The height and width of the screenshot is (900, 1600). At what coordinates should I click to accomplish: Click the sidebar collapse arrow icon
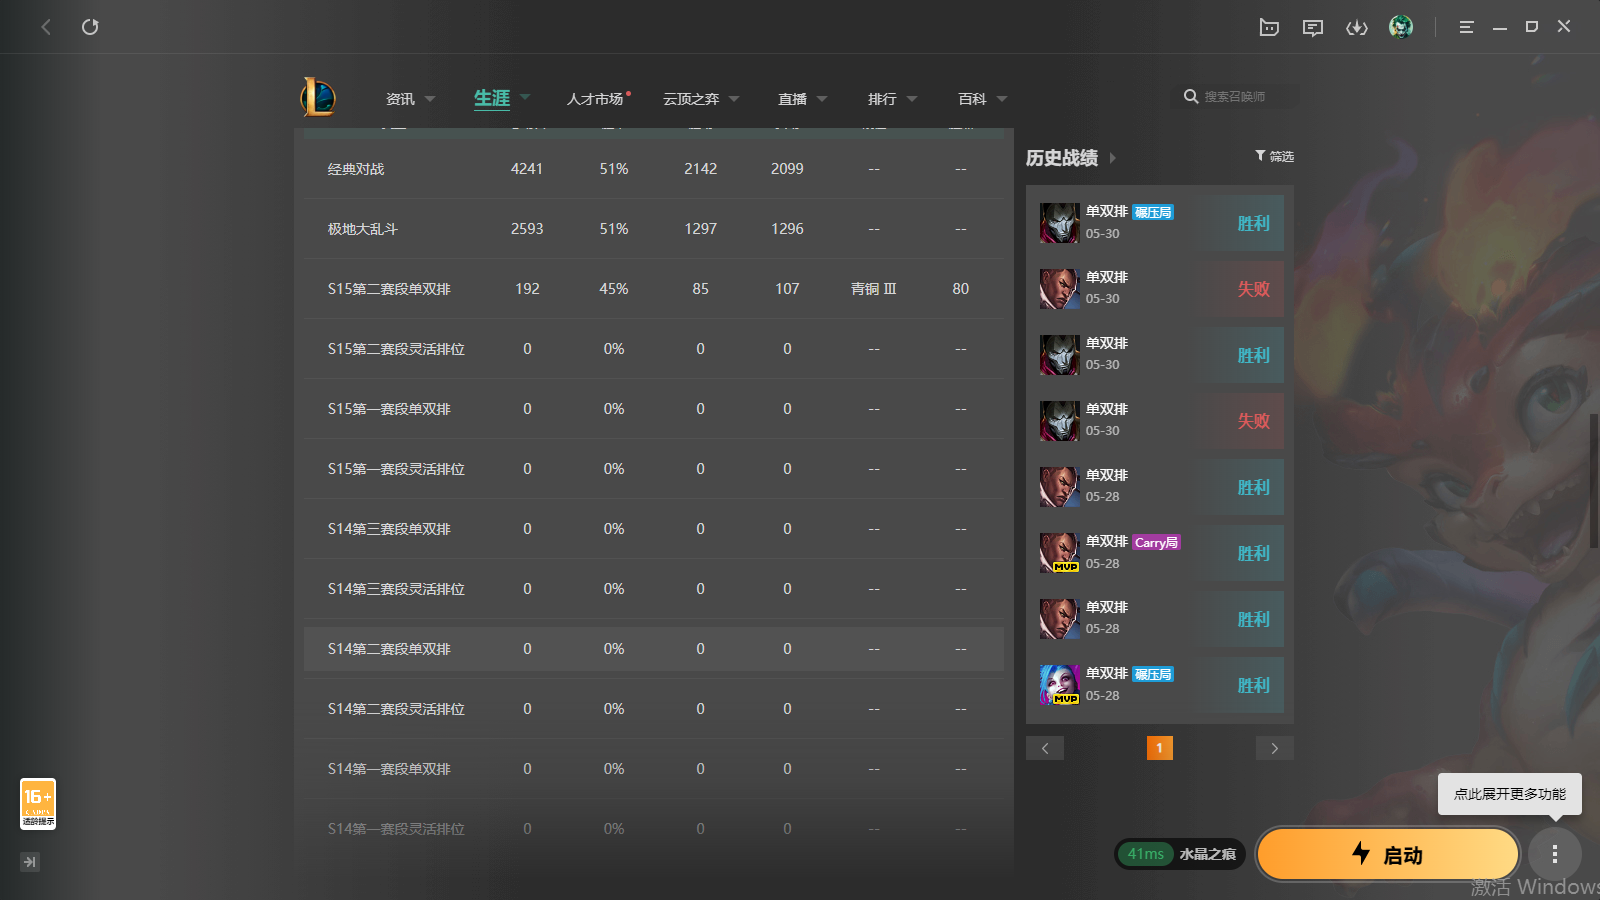(x=30, y=862)
